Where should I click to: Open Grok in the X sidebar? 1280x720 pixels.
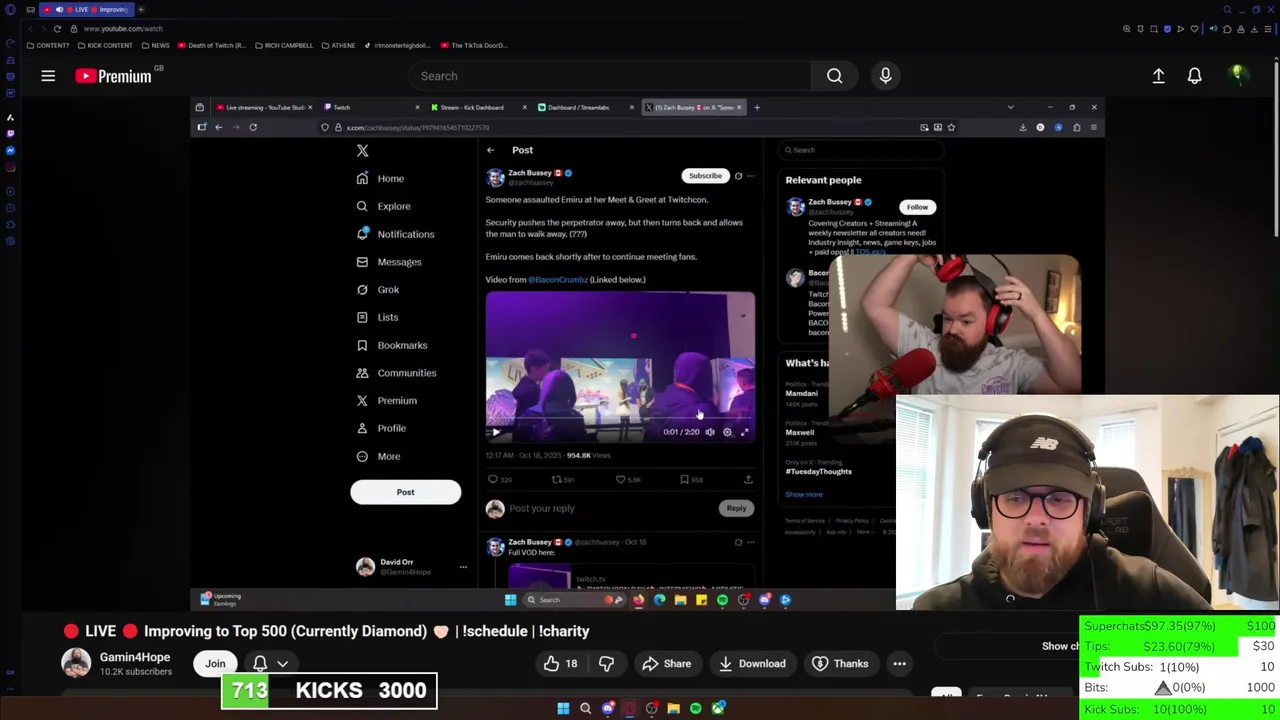tap(378, 290)
